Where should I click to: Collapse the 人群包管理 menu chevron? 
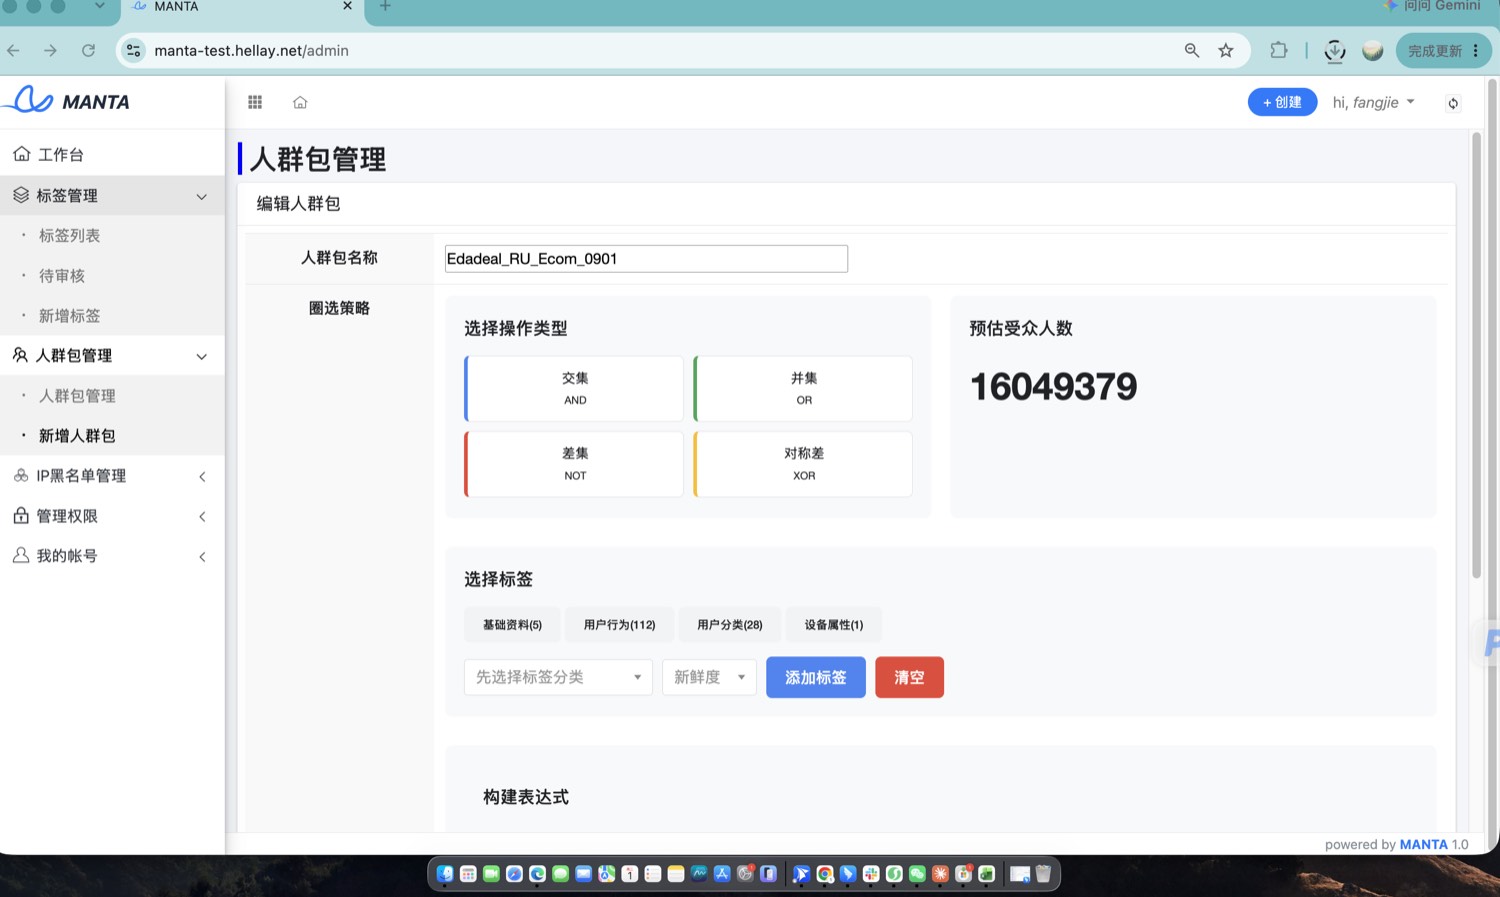202,356
